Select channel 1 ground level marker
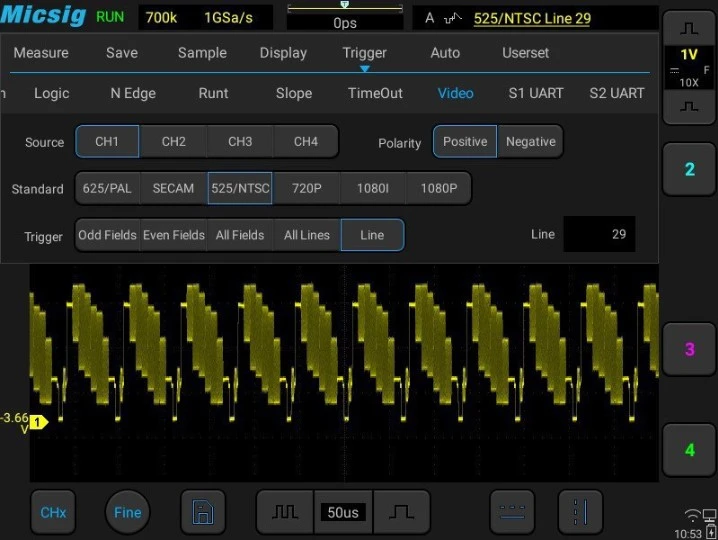718x540 pixels. click(38, 422)
